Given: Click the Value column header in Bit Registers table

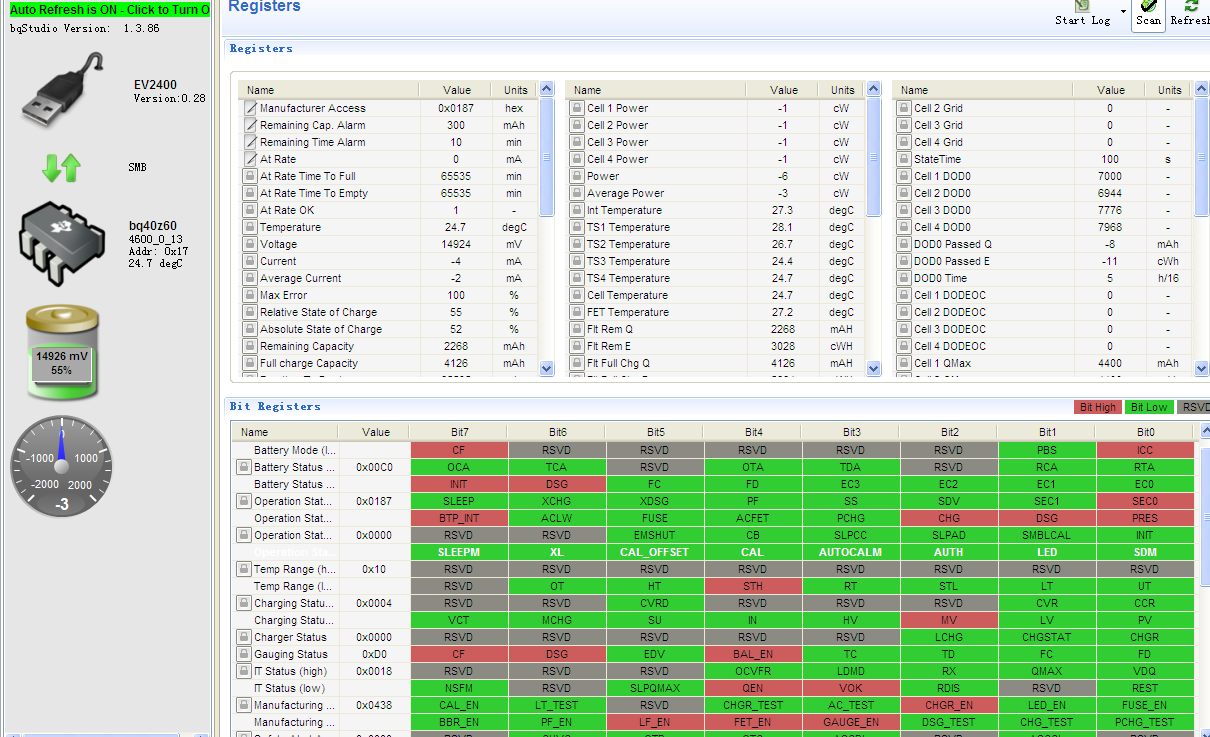Looking at the screenshot, I should click(376, 432).
